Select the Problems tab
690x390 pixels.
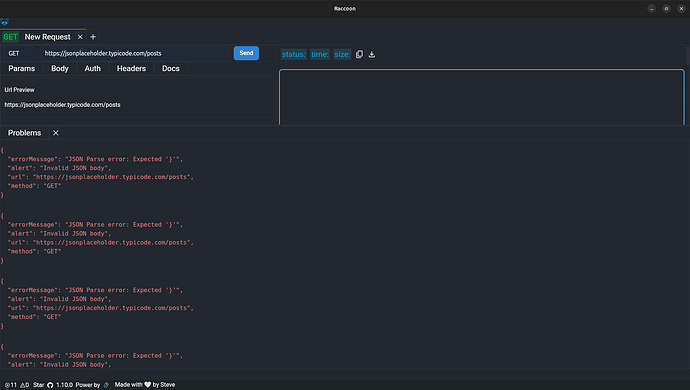(24, 133)
